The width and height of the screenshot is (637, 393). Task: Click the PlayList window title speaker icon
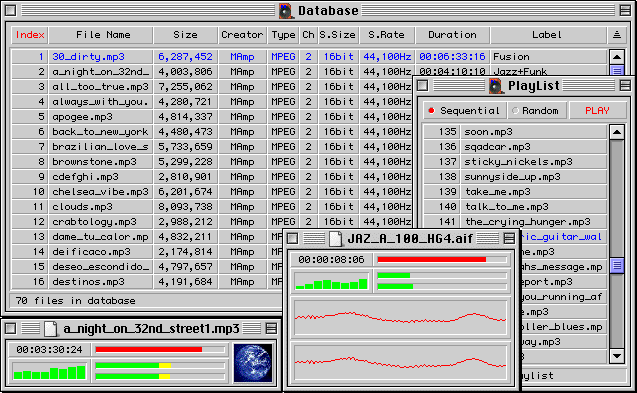coord(495,86)
